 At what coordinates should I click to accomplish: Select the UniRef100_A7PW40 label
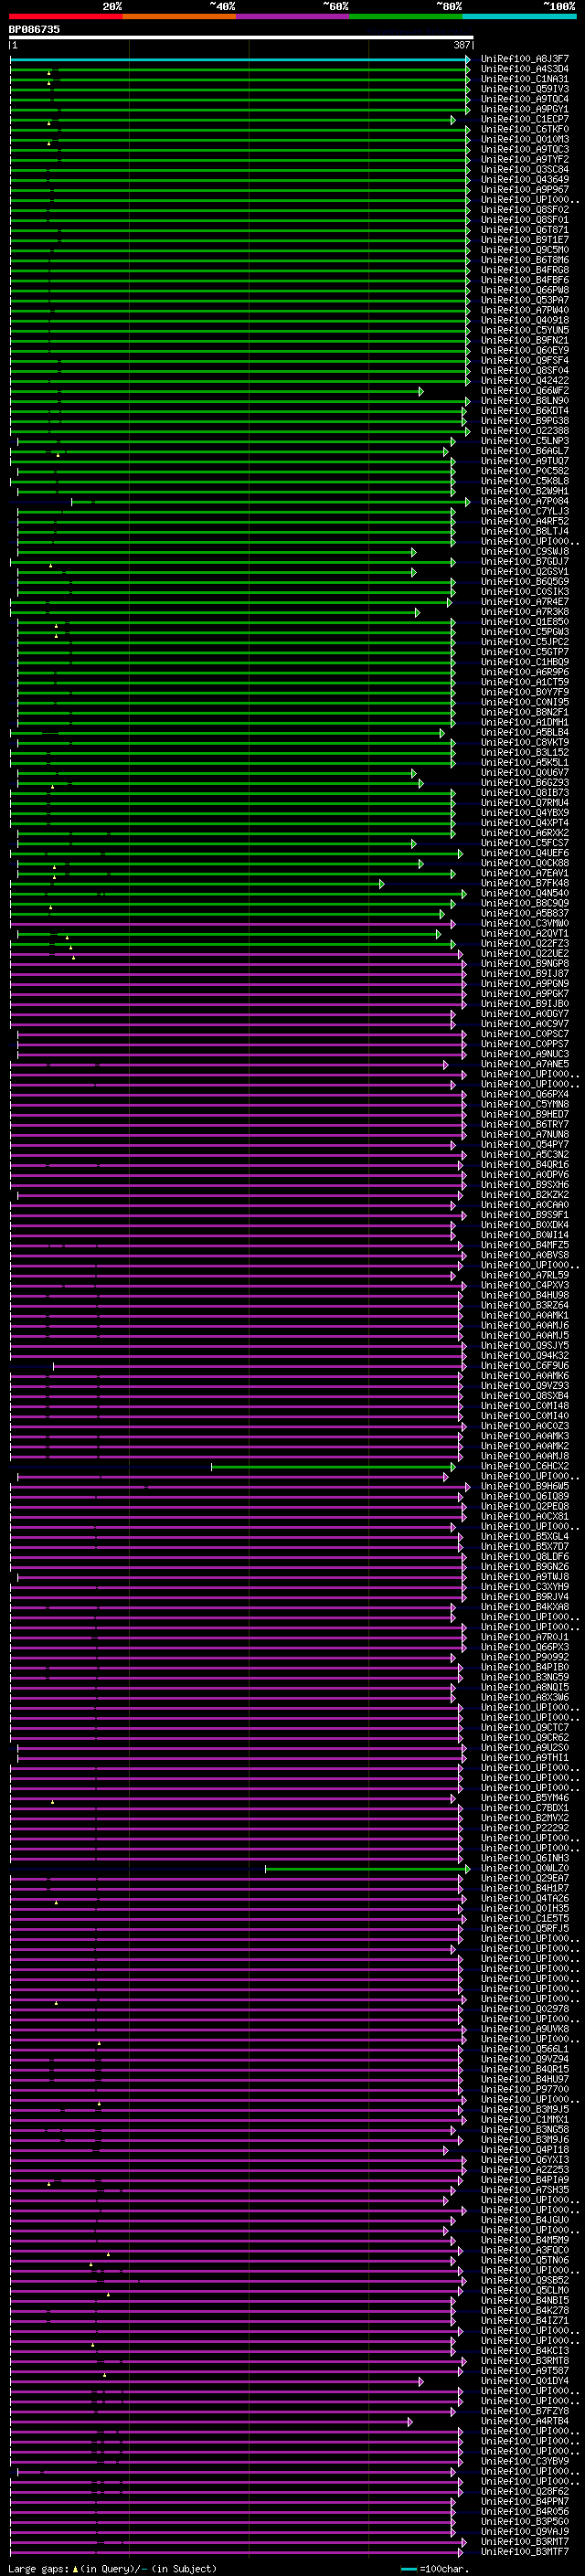pyautogui.click(x=525, y=310)
